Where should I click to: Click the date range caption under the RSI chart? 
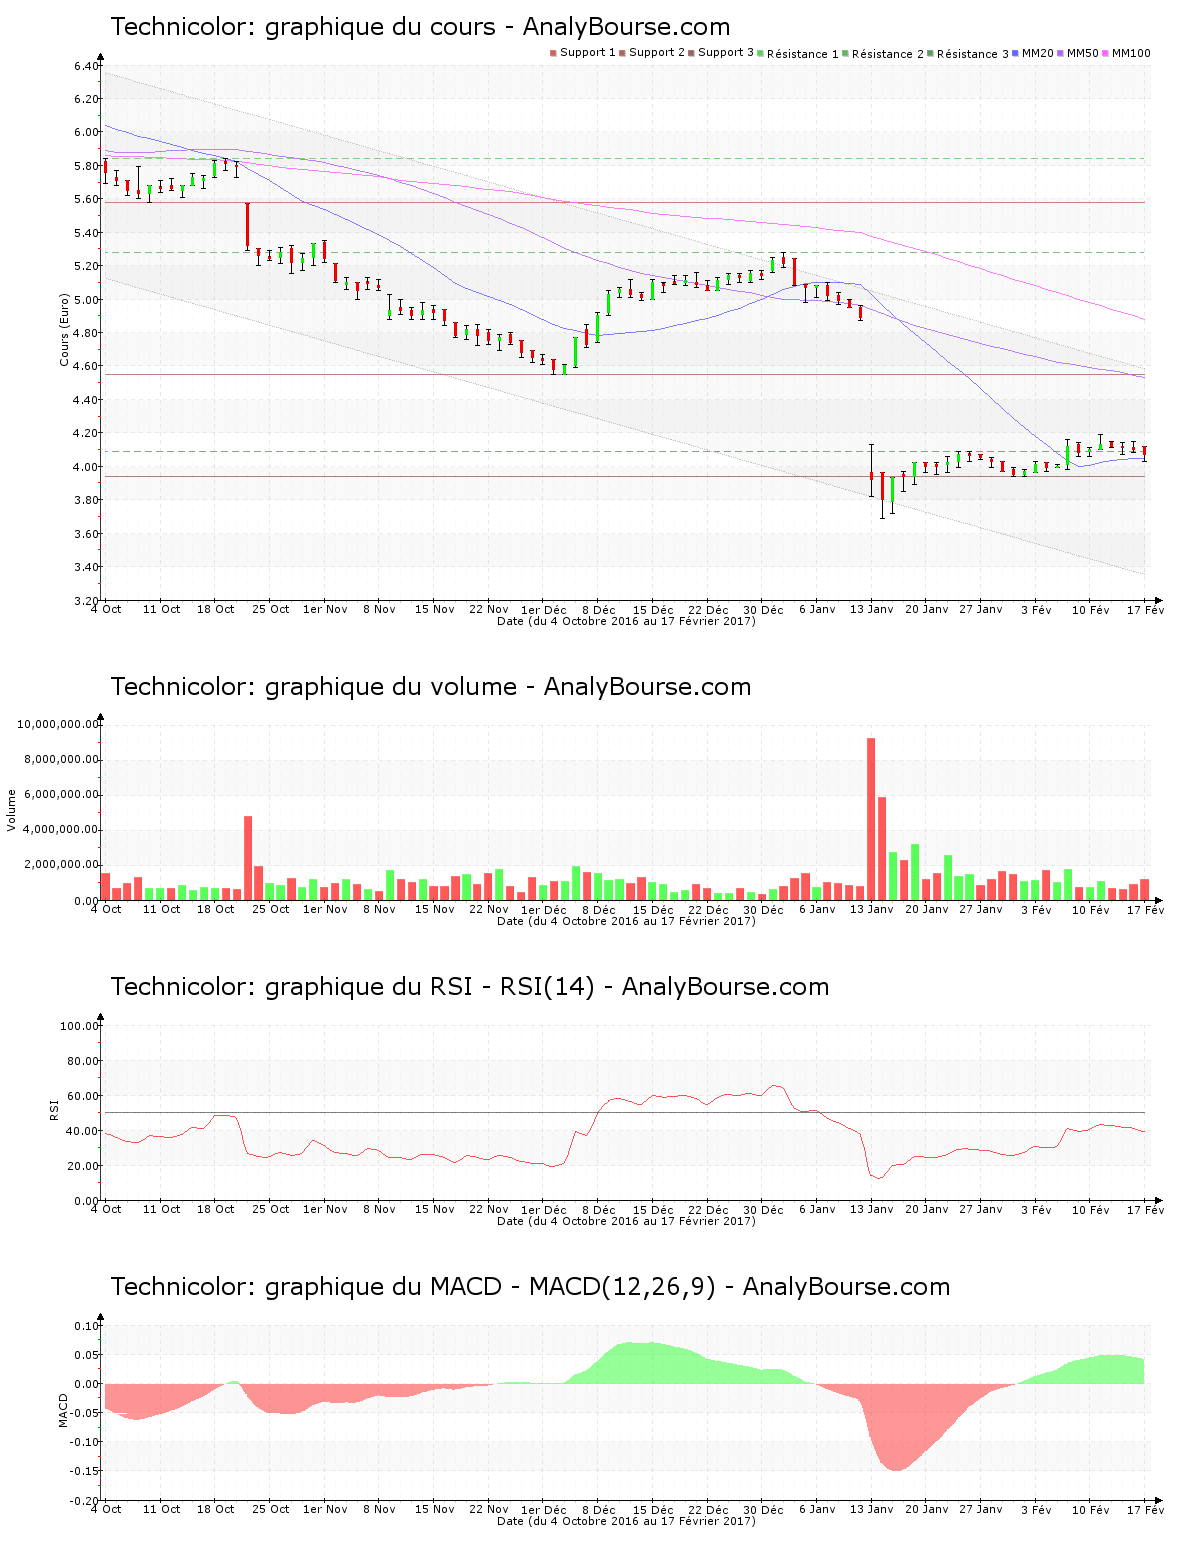[626, 1221]
